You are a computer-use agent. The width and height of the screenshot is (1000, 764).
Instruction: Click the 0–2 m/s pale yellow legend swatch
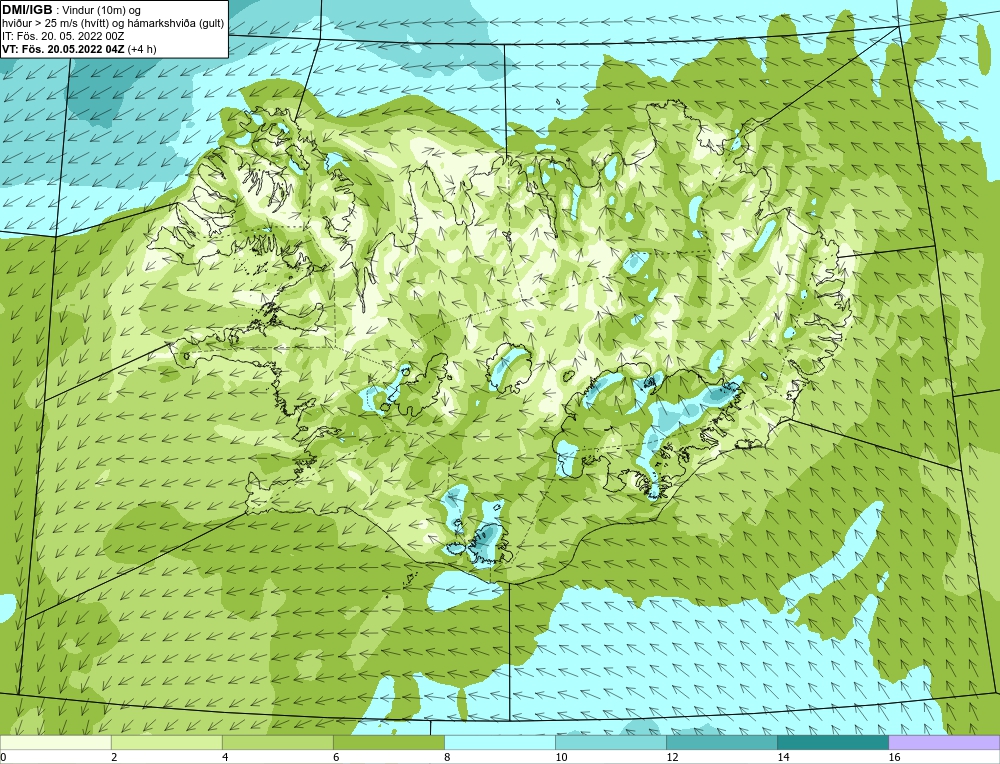(x=56, y=742)
